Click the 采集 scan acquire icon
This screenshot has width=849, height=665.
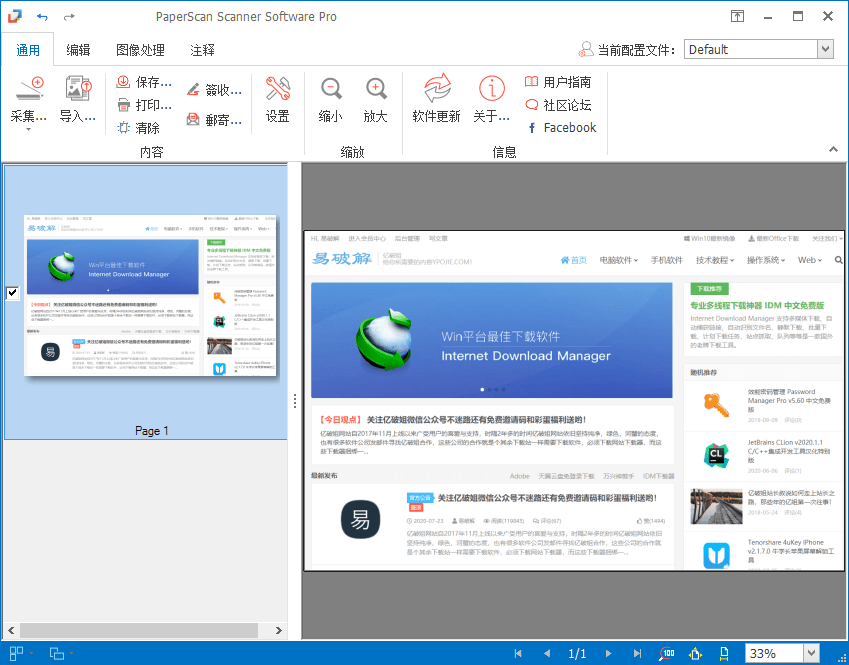click(29, 90)
